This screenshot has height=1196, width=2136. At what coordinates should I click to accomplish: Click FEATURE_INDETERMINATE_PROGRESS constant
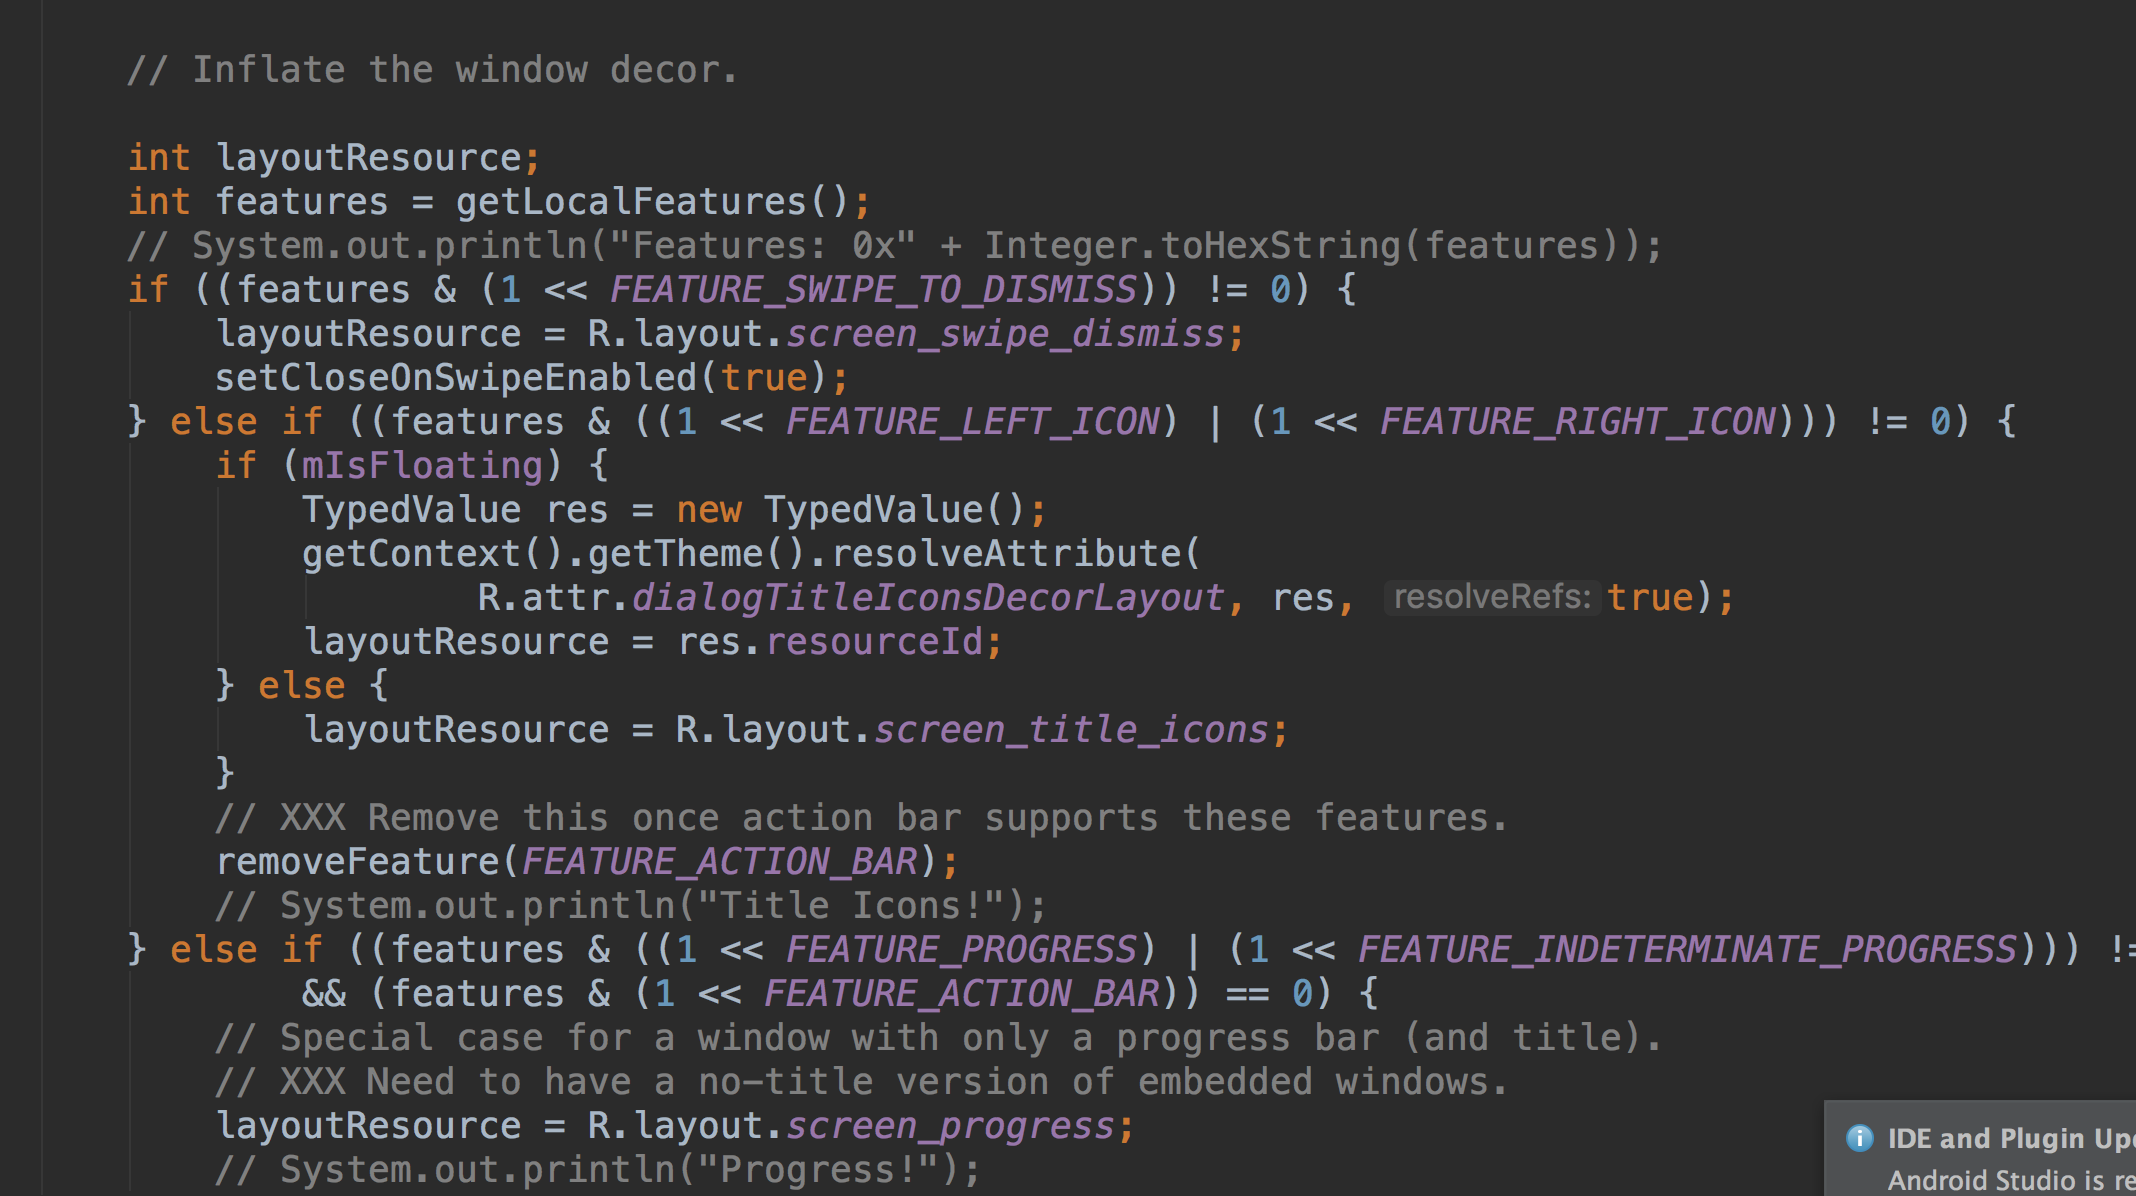[x=1687, y=950]
